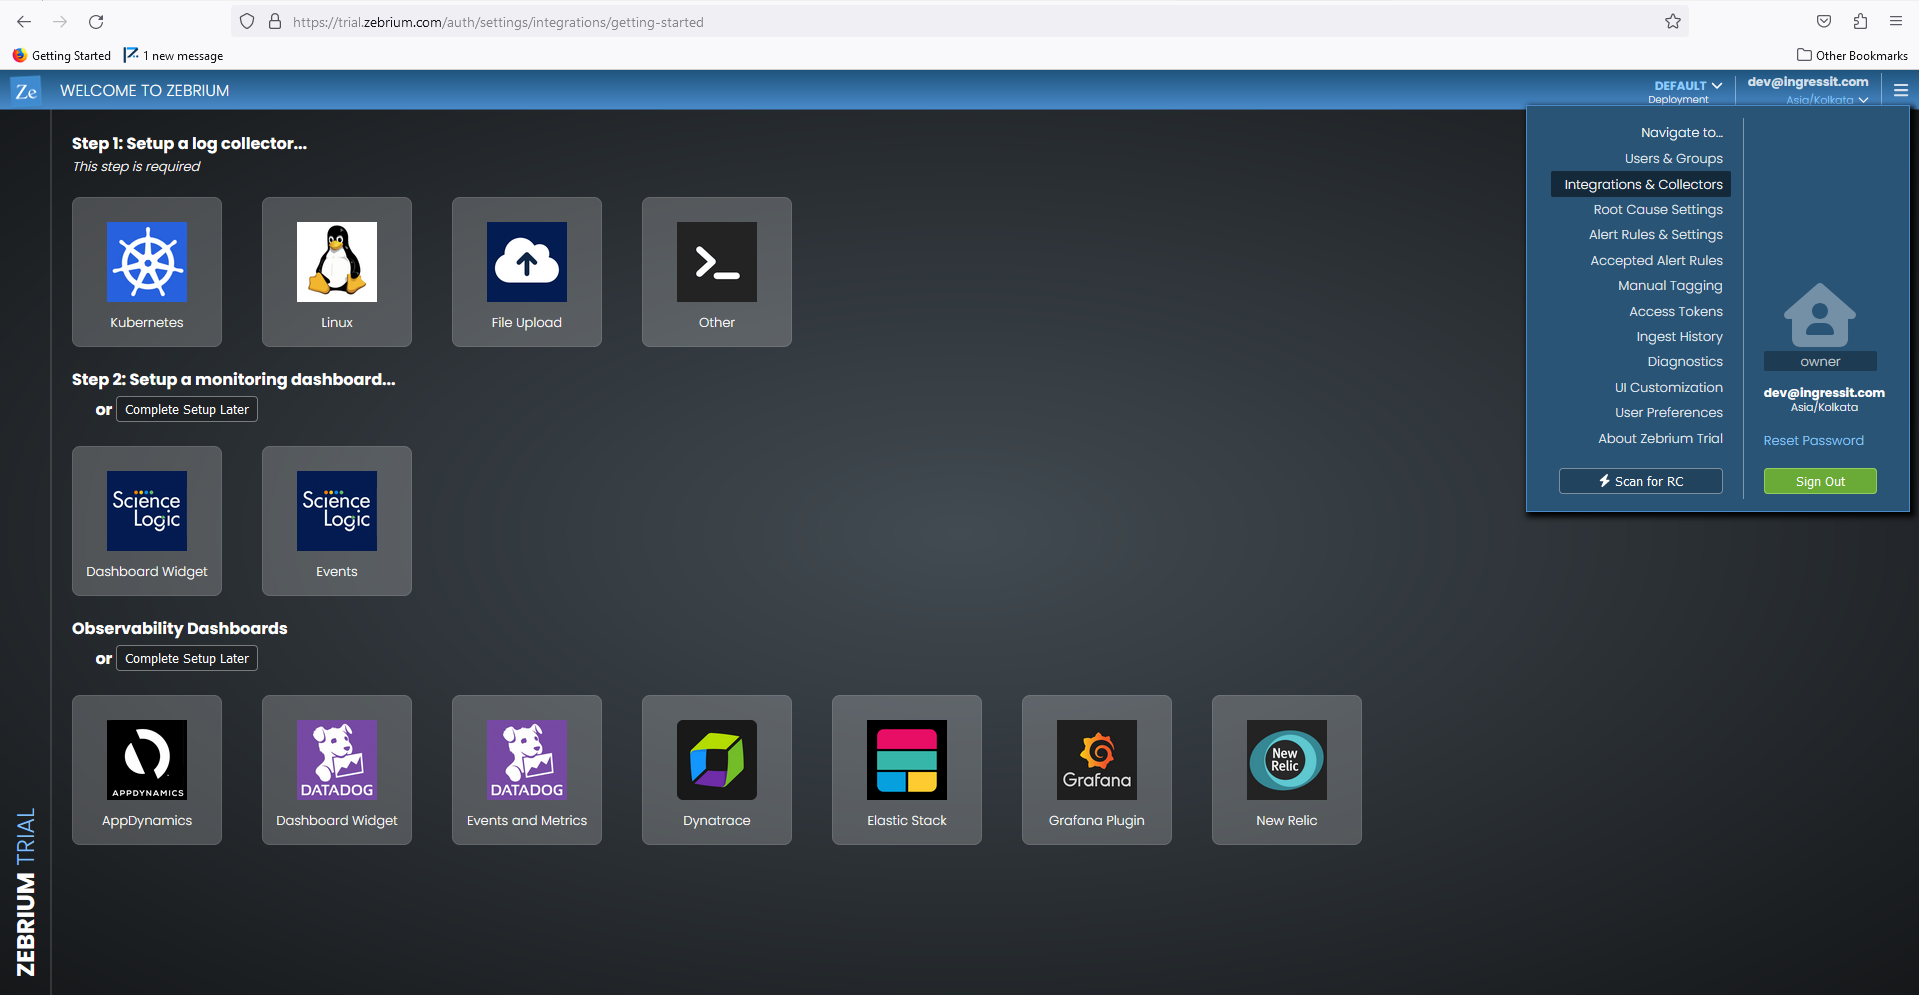Reload the page in browser
The width and height of the screenshot is (1919, 995).
click(96, 22)
